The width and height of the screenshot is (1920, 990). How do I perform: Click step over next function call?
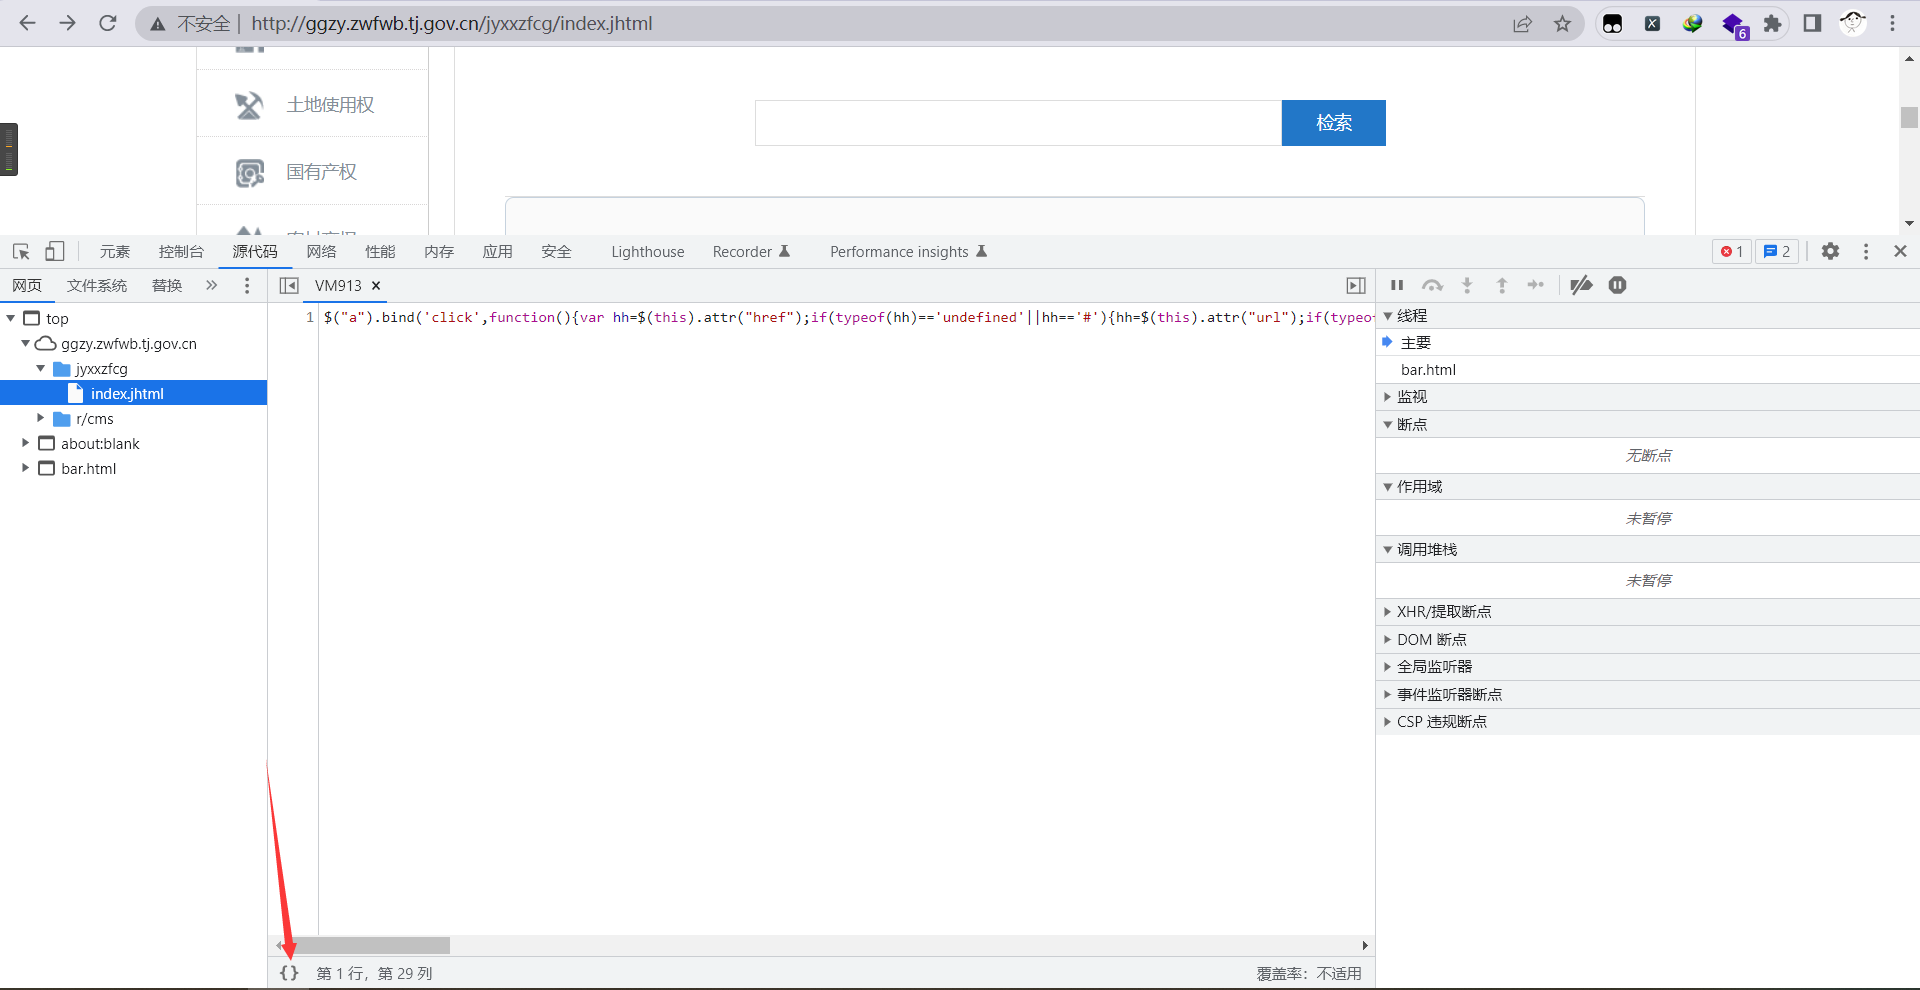click(1432, 286)
